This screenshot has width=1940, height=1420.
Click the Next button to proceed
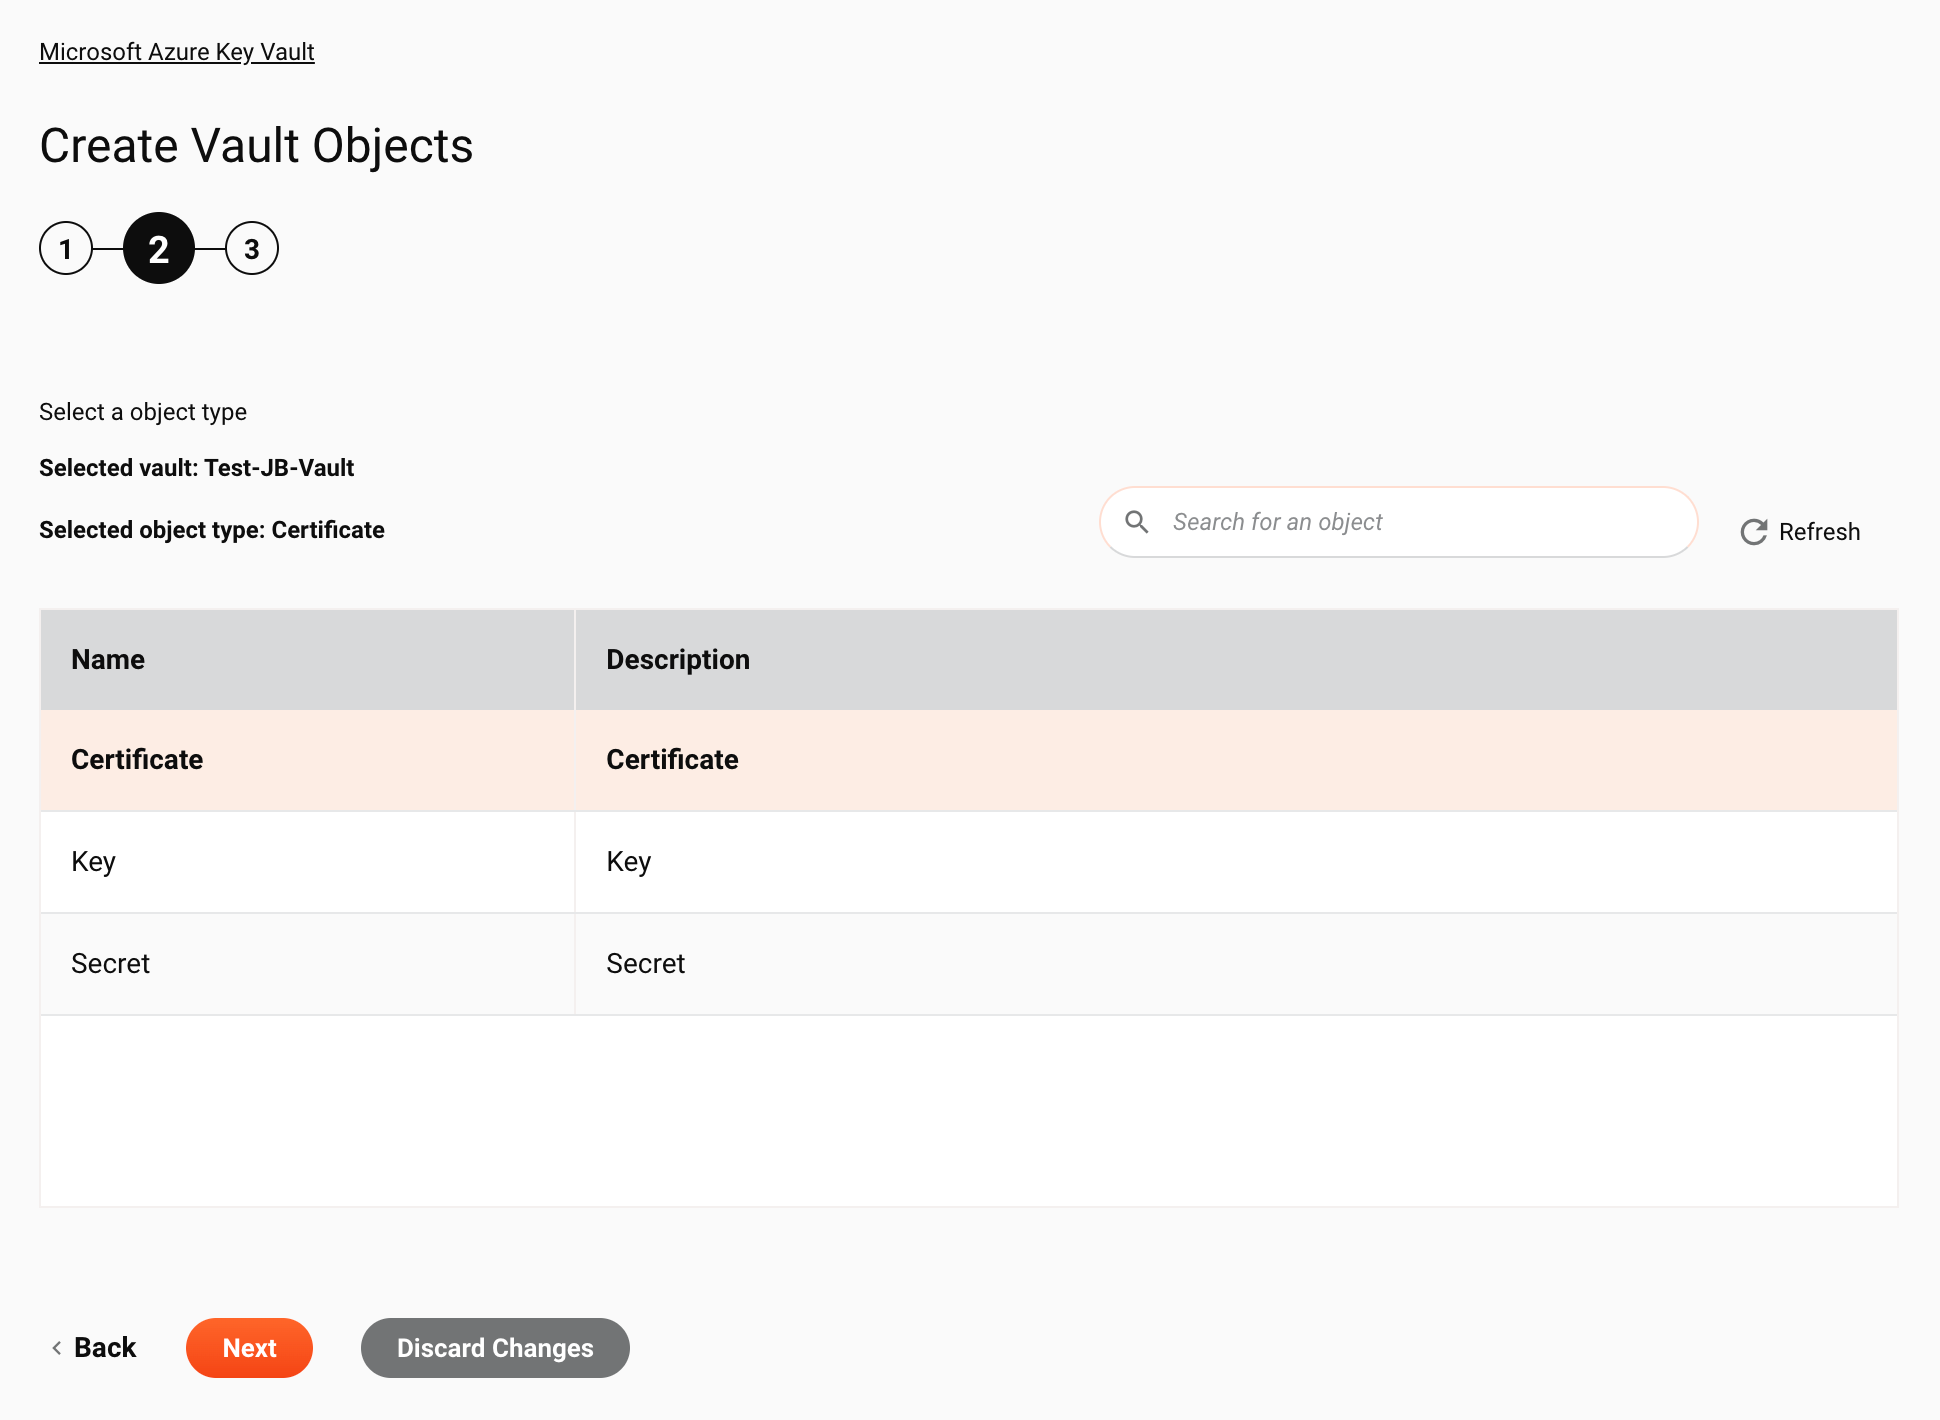(249, 1348)
